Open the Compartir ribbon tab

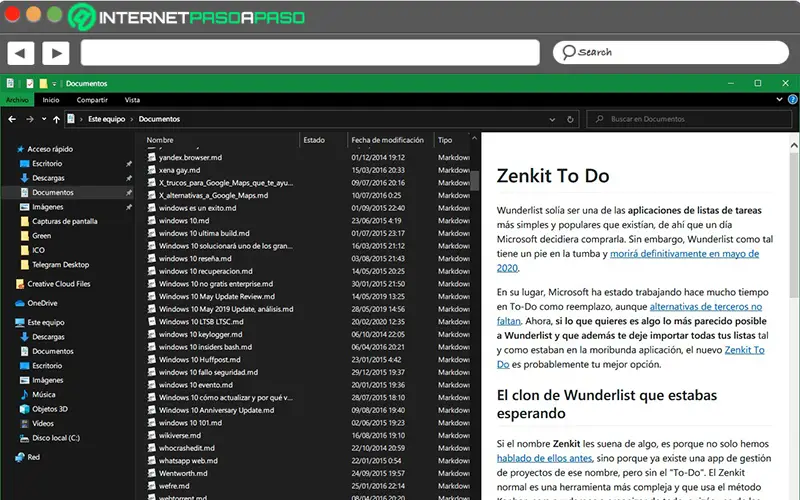pos(92,100)
